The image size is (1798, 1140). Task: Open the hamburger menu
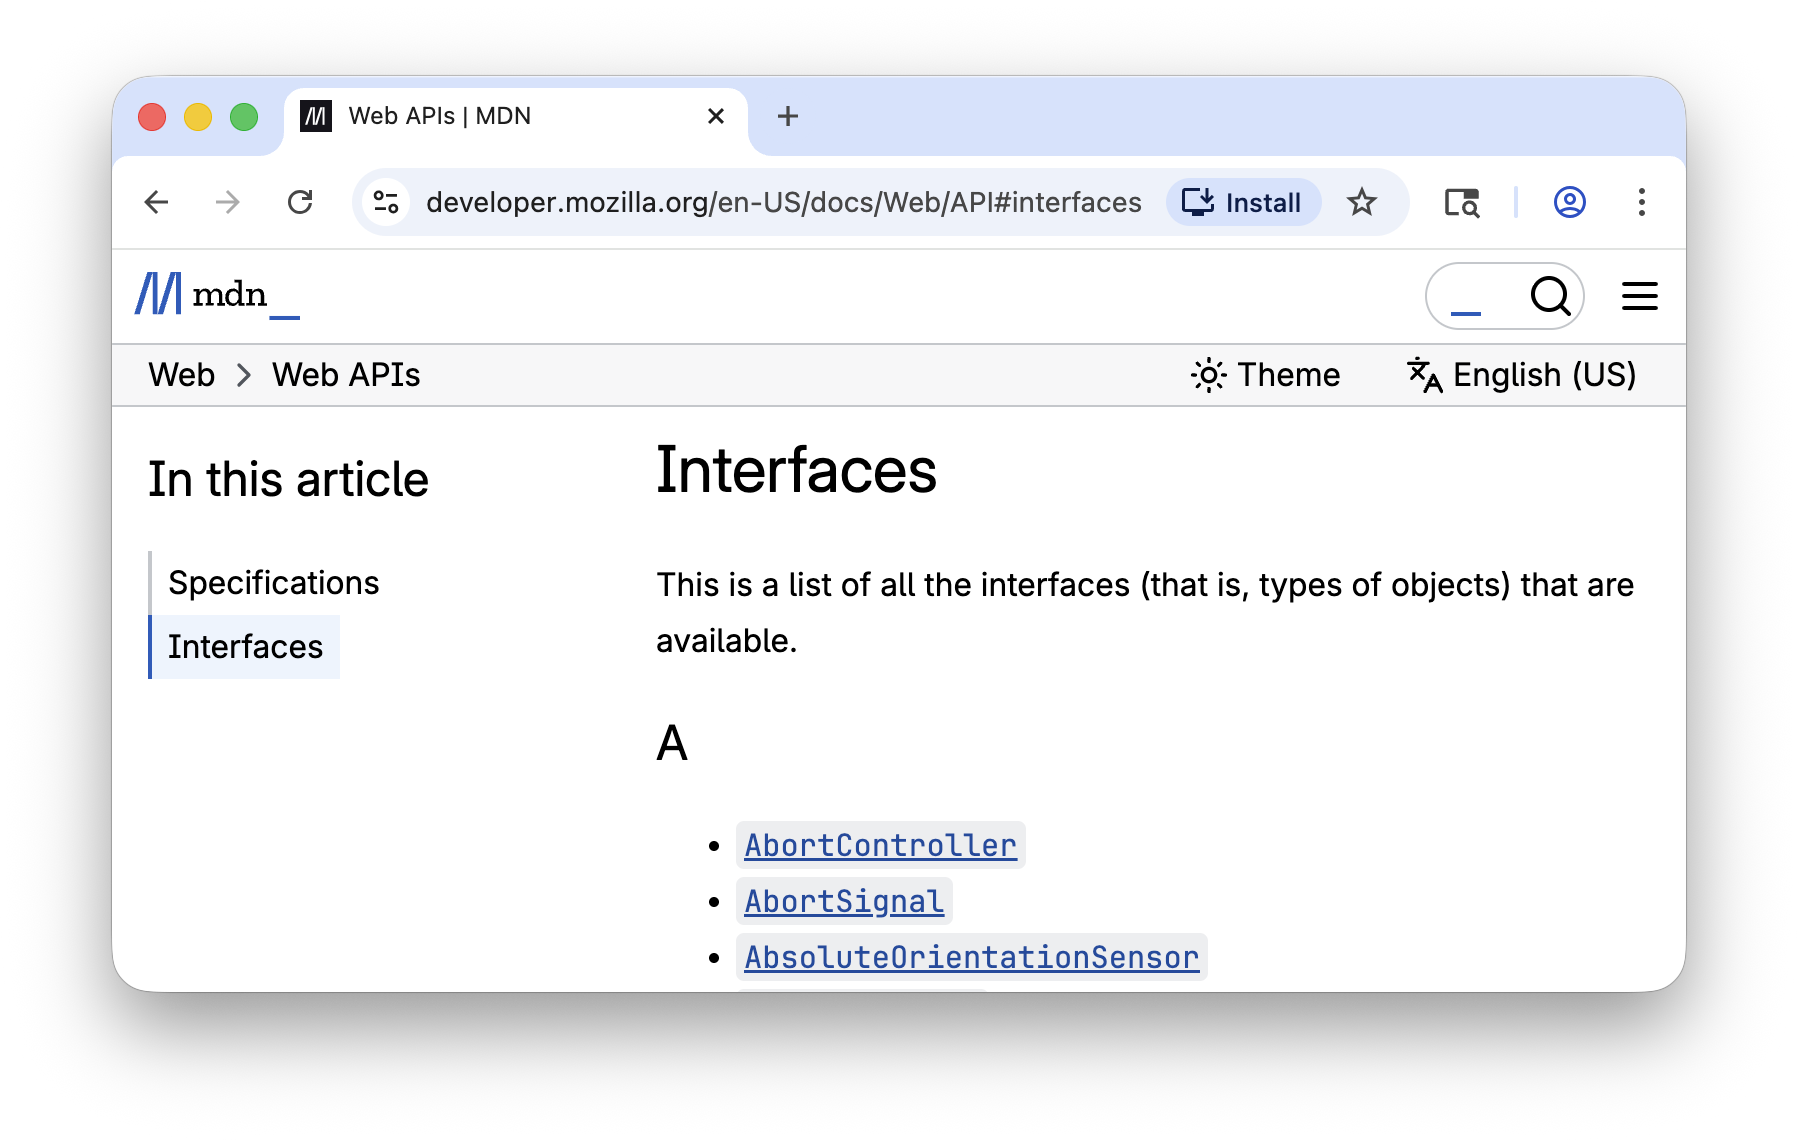[1639, 296]
